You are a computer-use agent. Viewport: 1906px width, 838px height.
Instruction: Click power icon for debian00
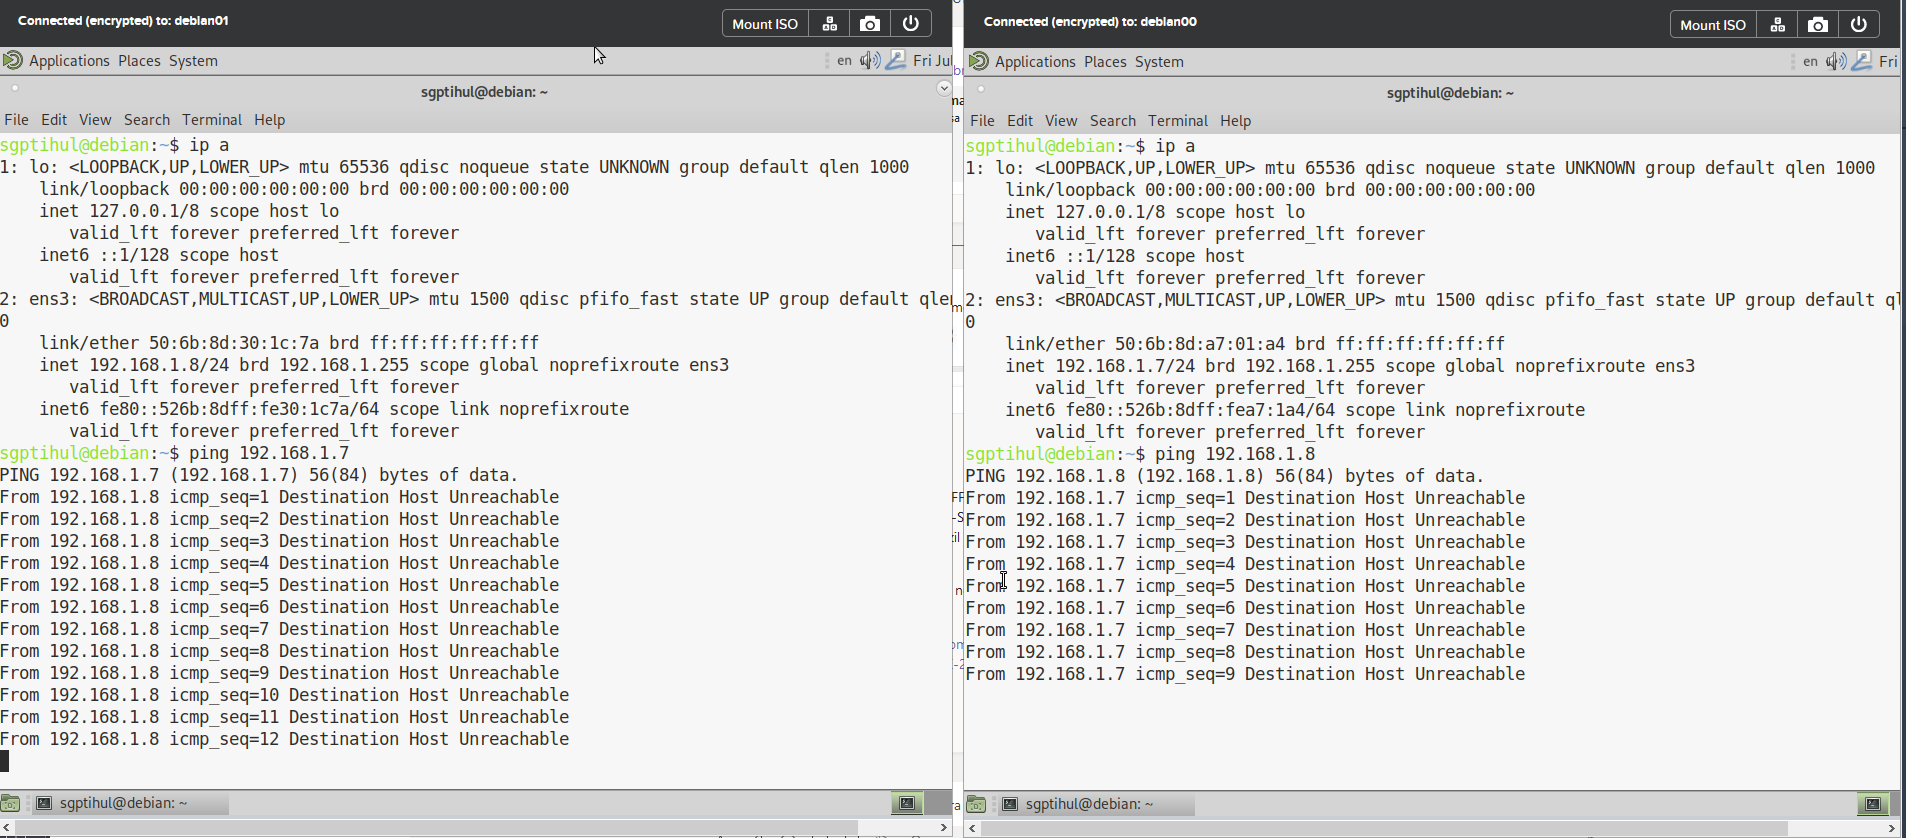(x=1859, y=25)
